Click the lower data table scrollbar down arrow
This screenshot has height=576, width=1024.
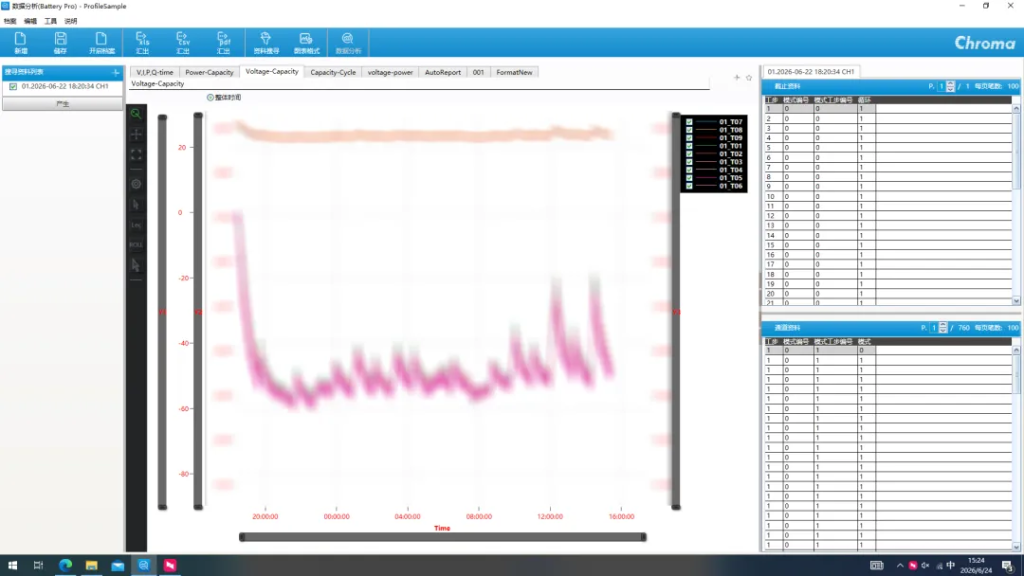pos(1016,547)
